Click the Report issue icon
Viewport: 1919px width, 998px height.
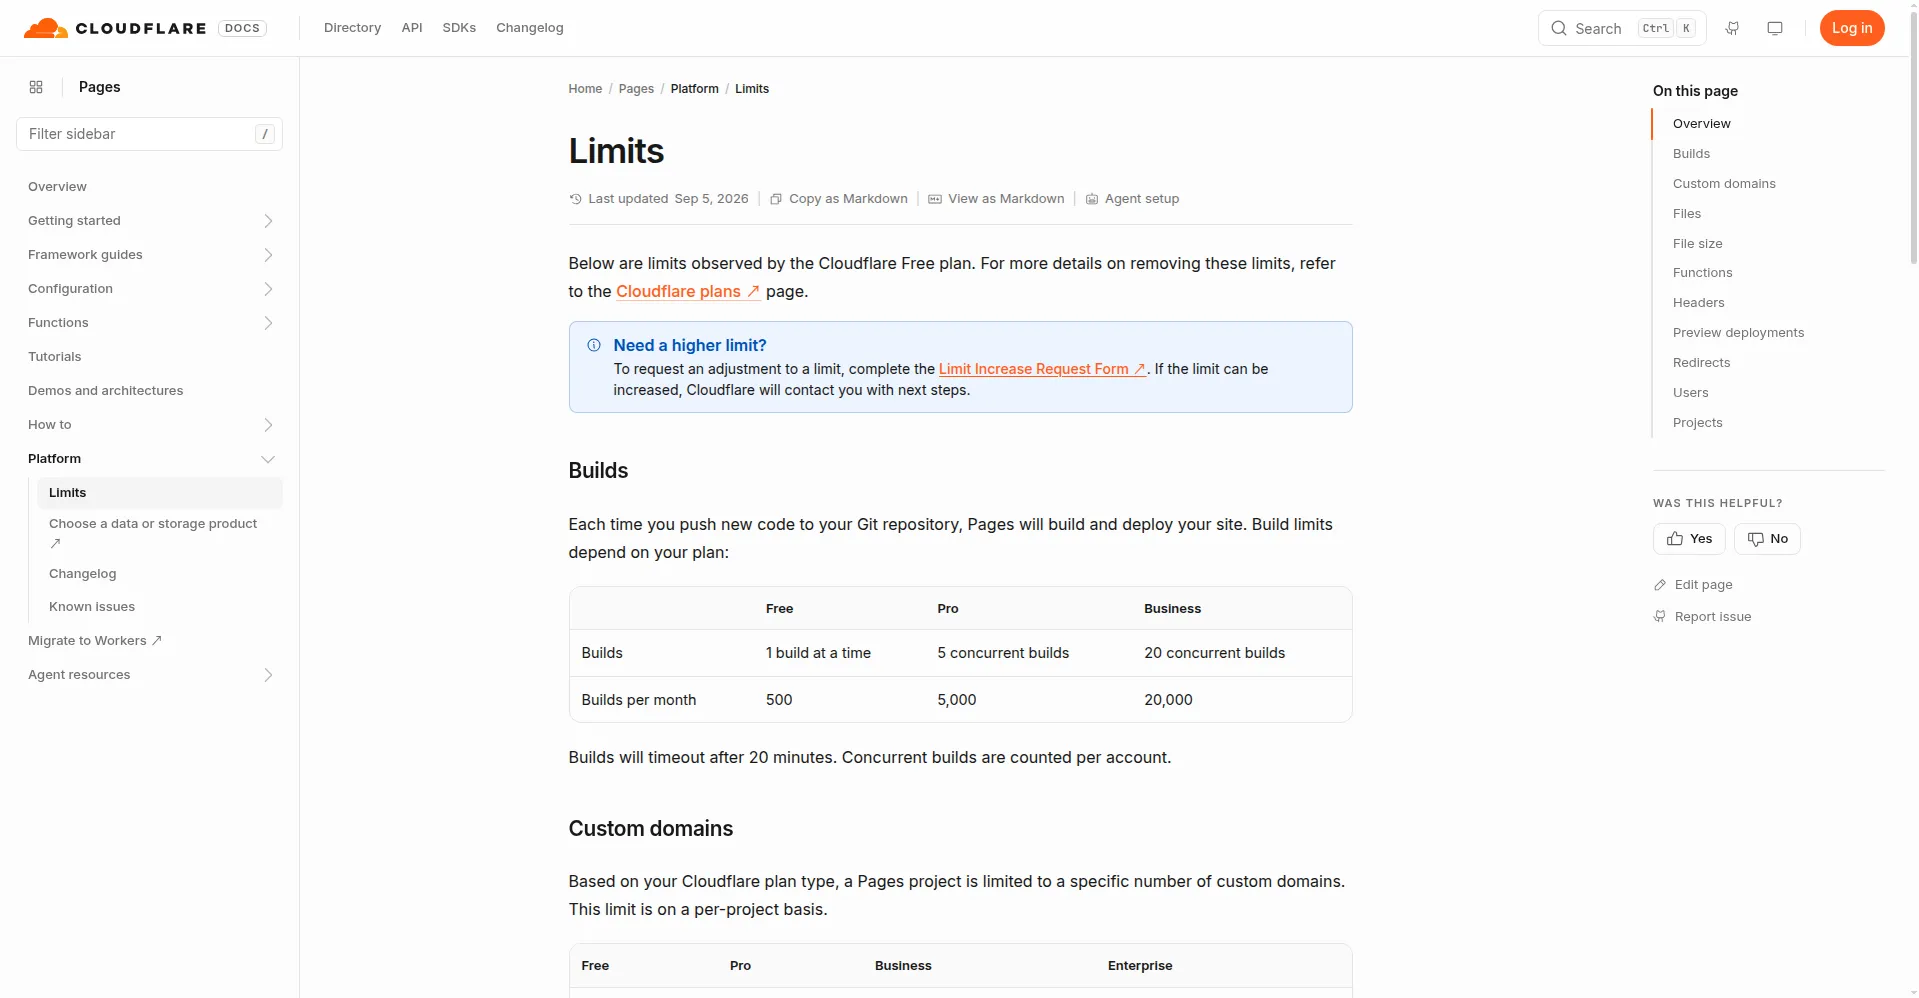tap(1660, 617)
